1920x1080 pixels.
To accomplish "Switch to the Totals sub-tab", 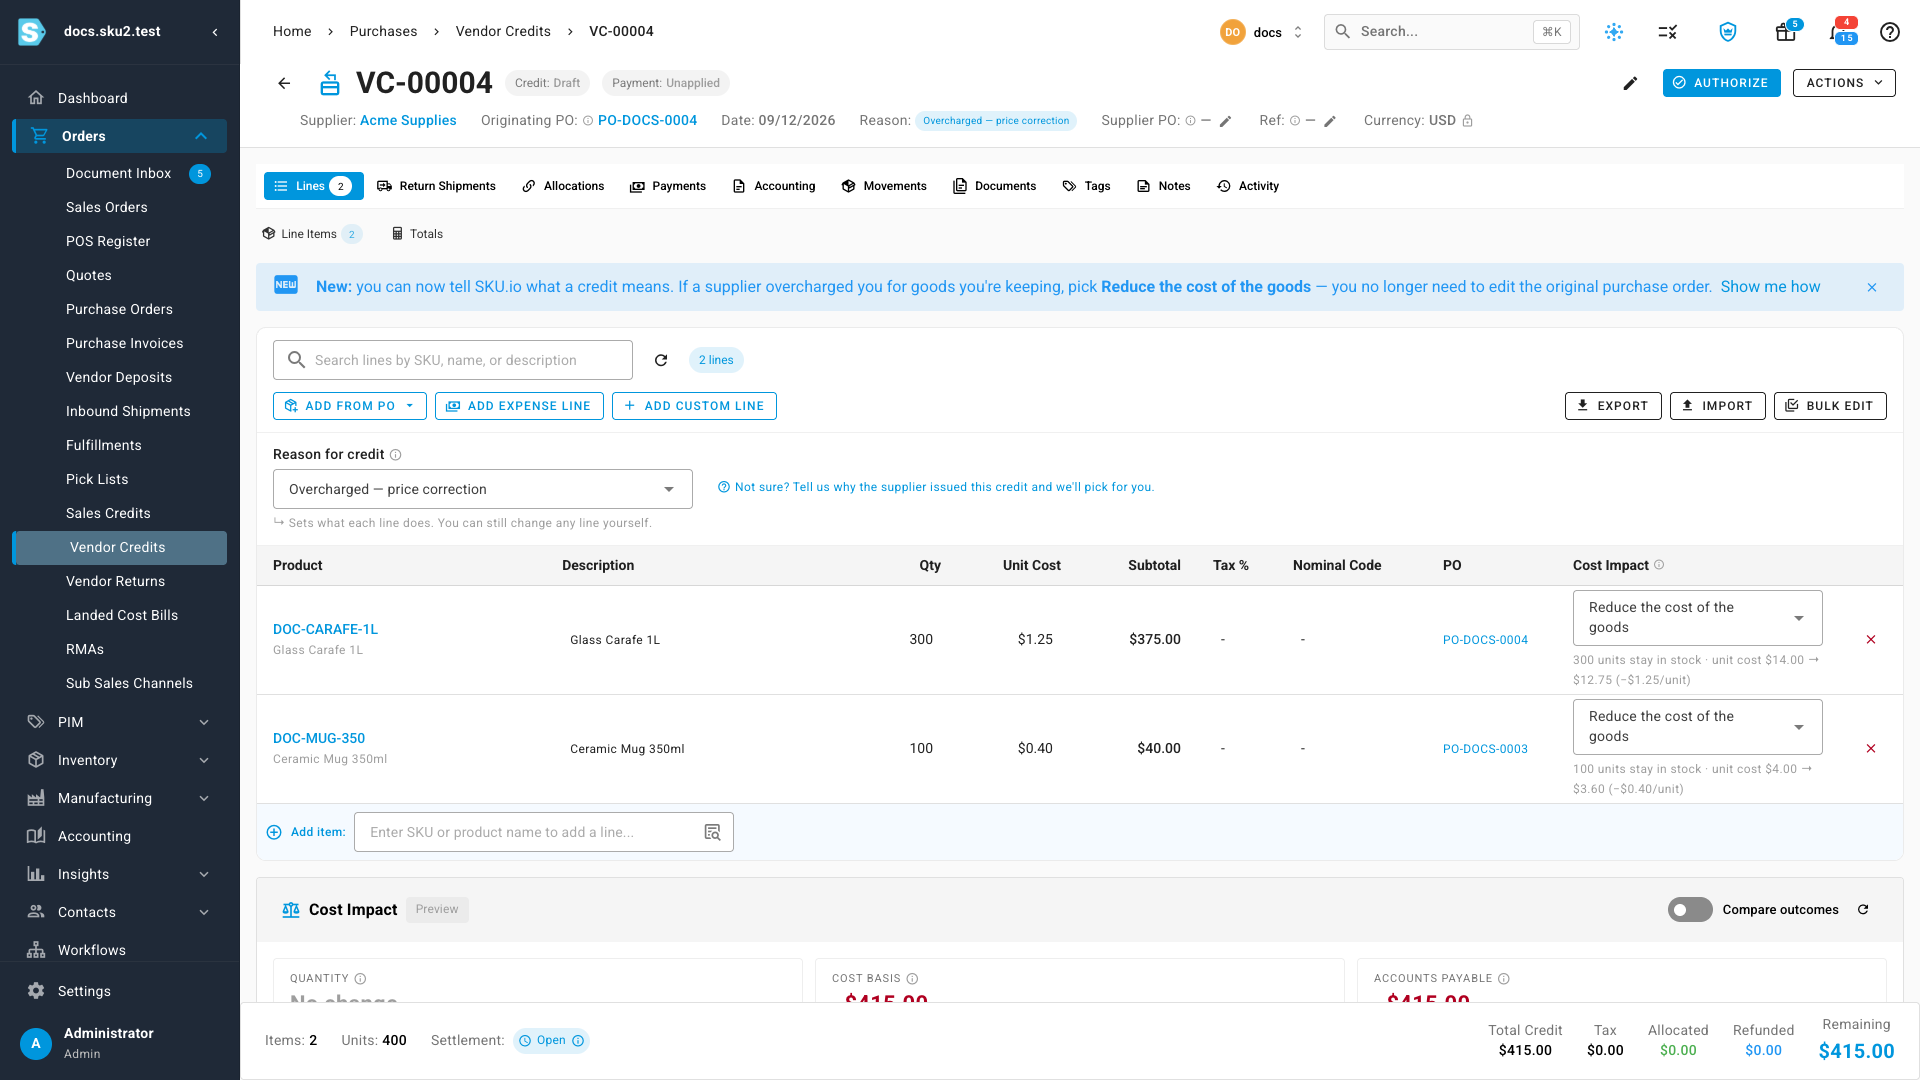I will click(417, 234).
